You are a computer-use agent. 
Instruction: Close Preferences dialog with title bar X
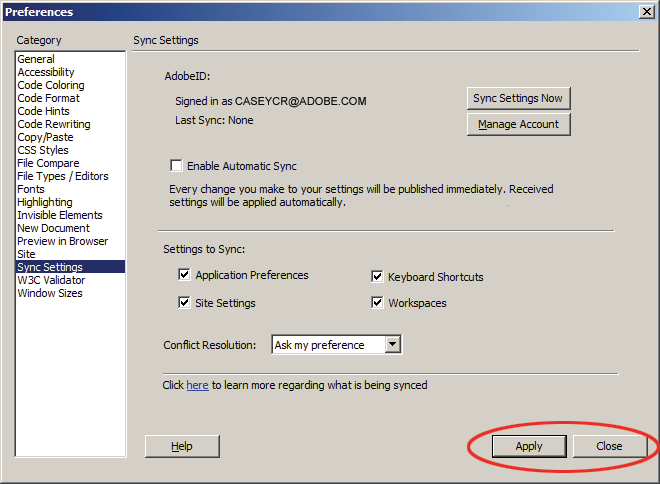click(646, 11)
